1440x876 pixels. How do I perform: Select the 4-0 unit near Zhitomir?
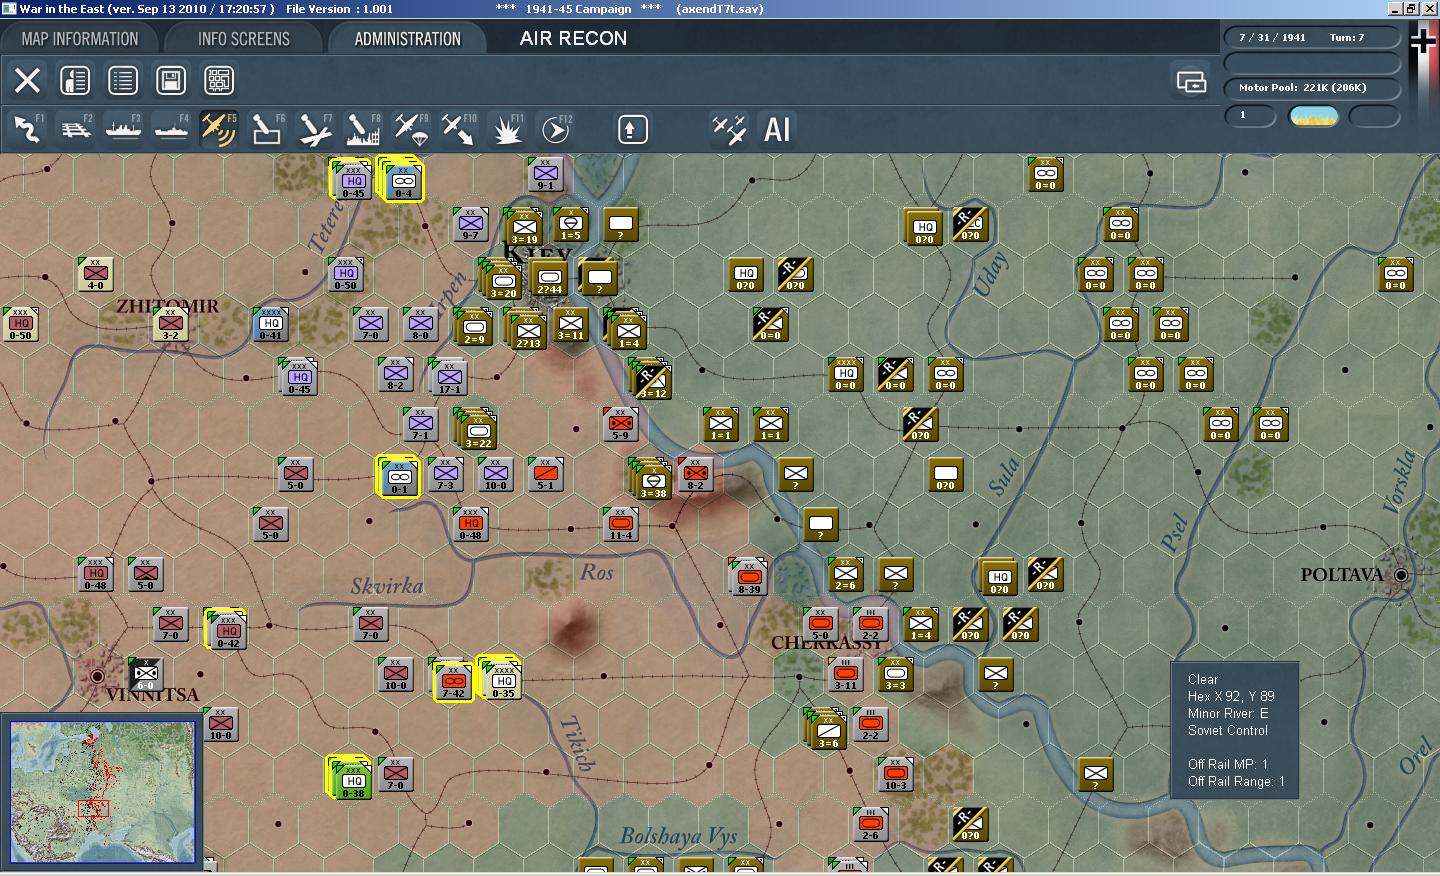coord(96,274)
